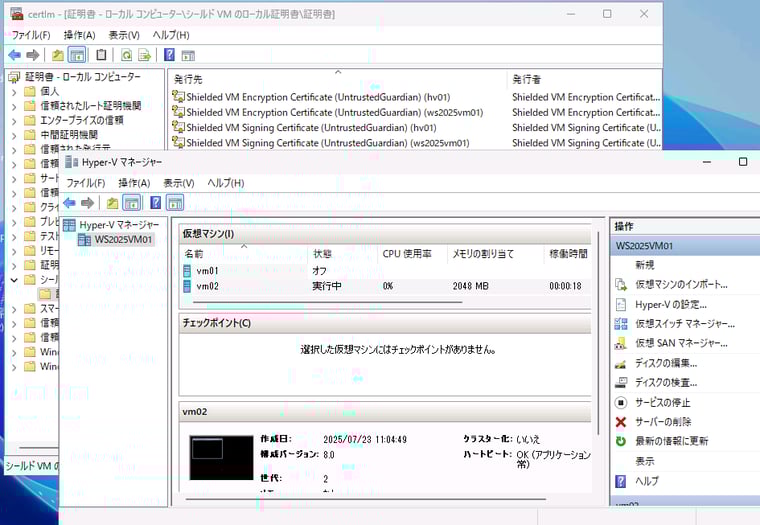Sort certificates by 発行先 column
Screen dimensions: 760x525
pos(338,79)
